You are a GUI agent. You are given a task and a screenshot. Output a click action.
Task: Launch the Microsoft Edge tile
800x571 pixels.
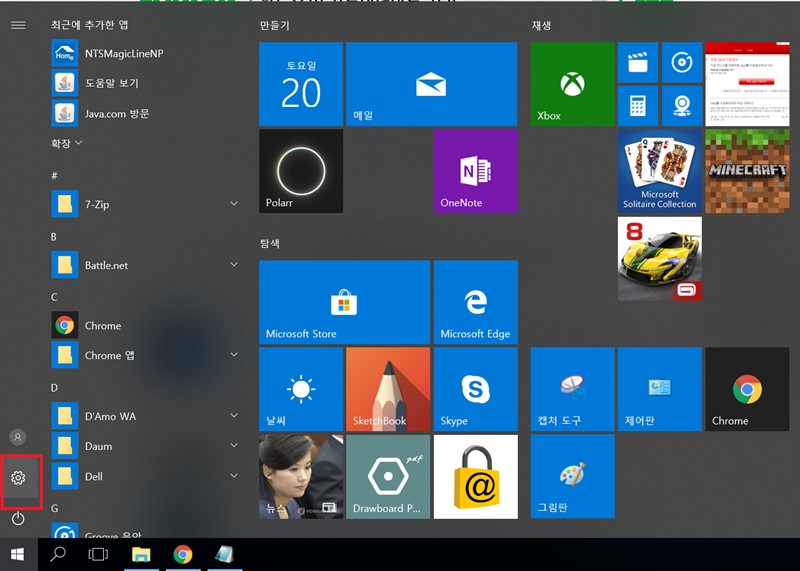click(x=476, y=302)
